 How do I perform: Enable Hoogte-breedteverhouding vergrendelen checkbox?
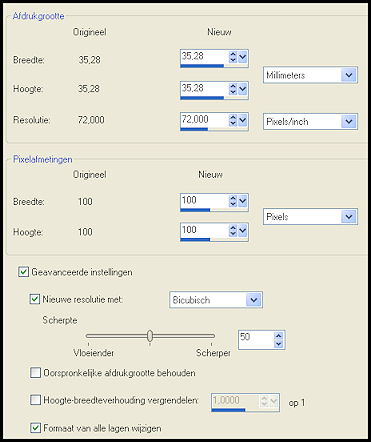(35, 399)
